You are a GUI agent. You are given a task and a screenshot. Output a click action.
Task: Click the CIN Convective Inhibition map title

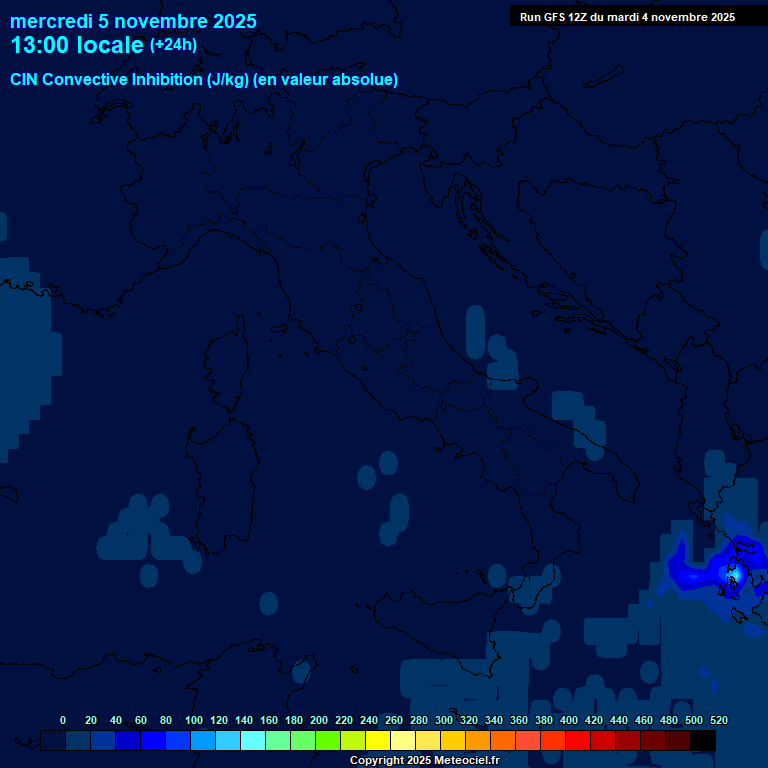(x=204, y=79)
